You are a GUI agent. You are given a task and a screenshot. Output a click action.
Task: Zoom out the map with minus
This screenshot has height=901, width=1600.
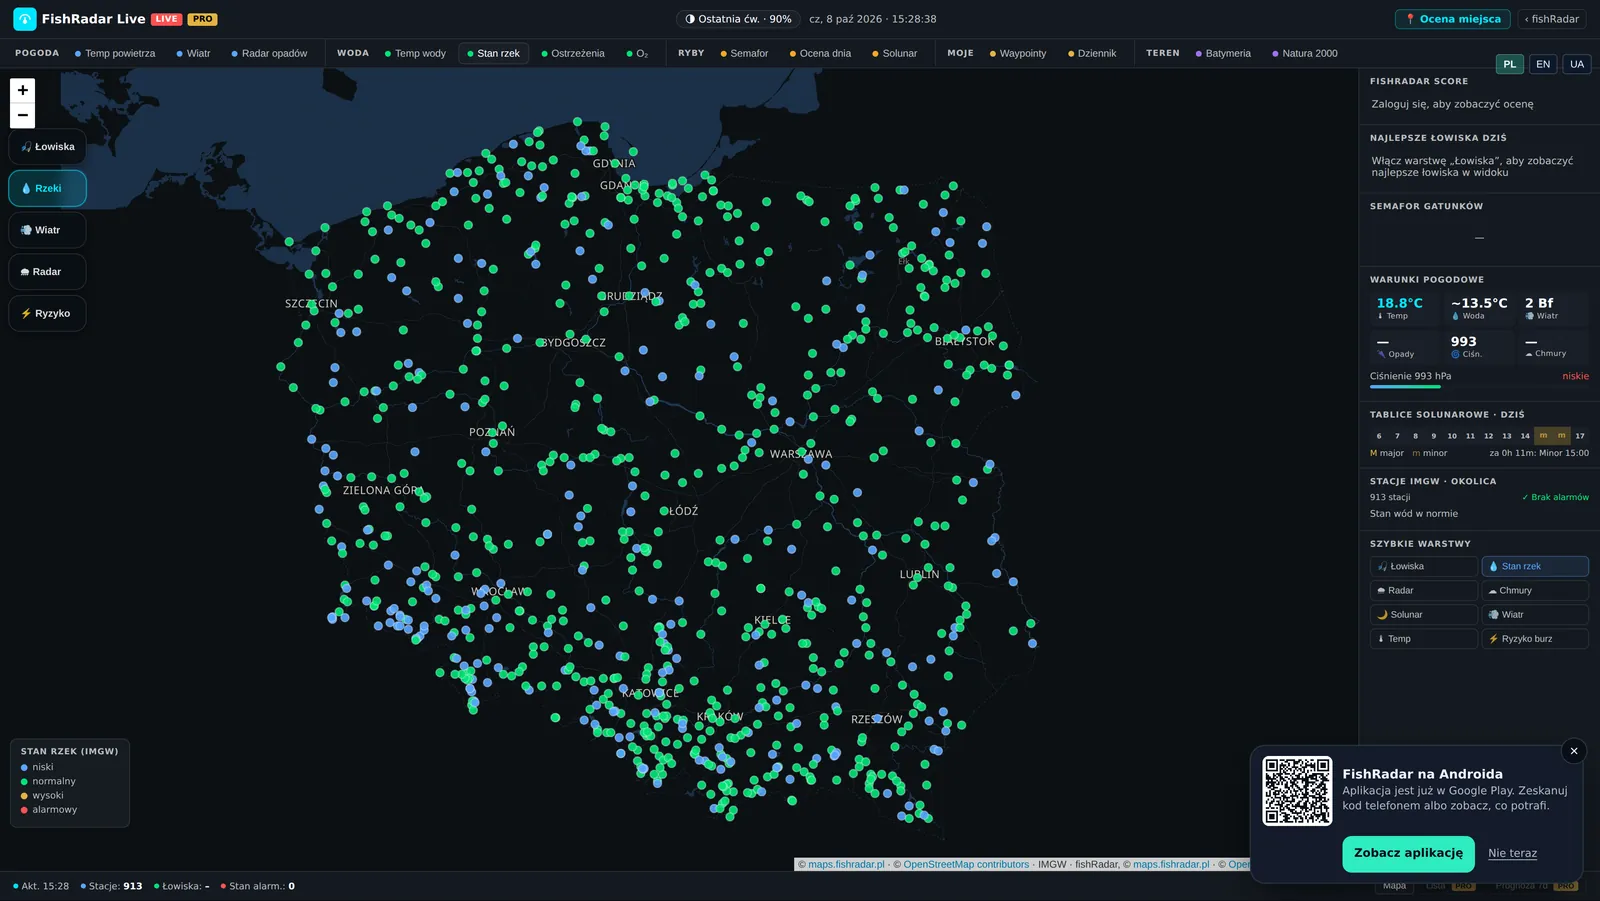point(22,115)
